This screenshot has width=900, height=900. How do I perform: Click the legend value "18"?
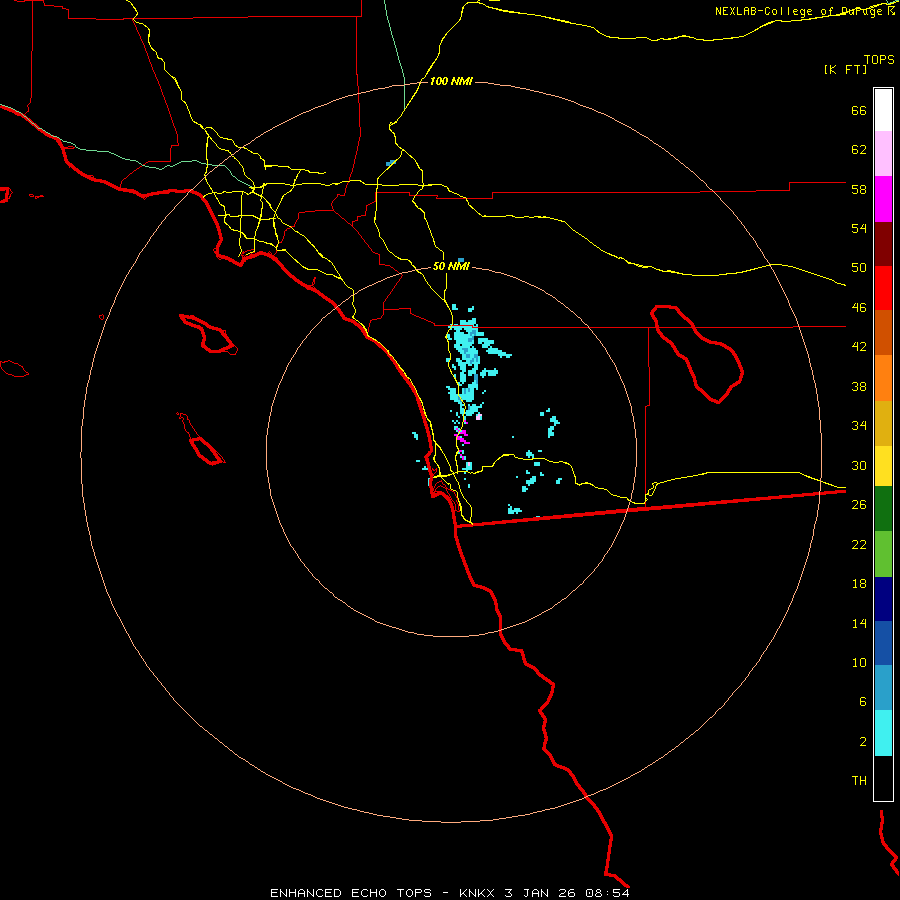859,584
